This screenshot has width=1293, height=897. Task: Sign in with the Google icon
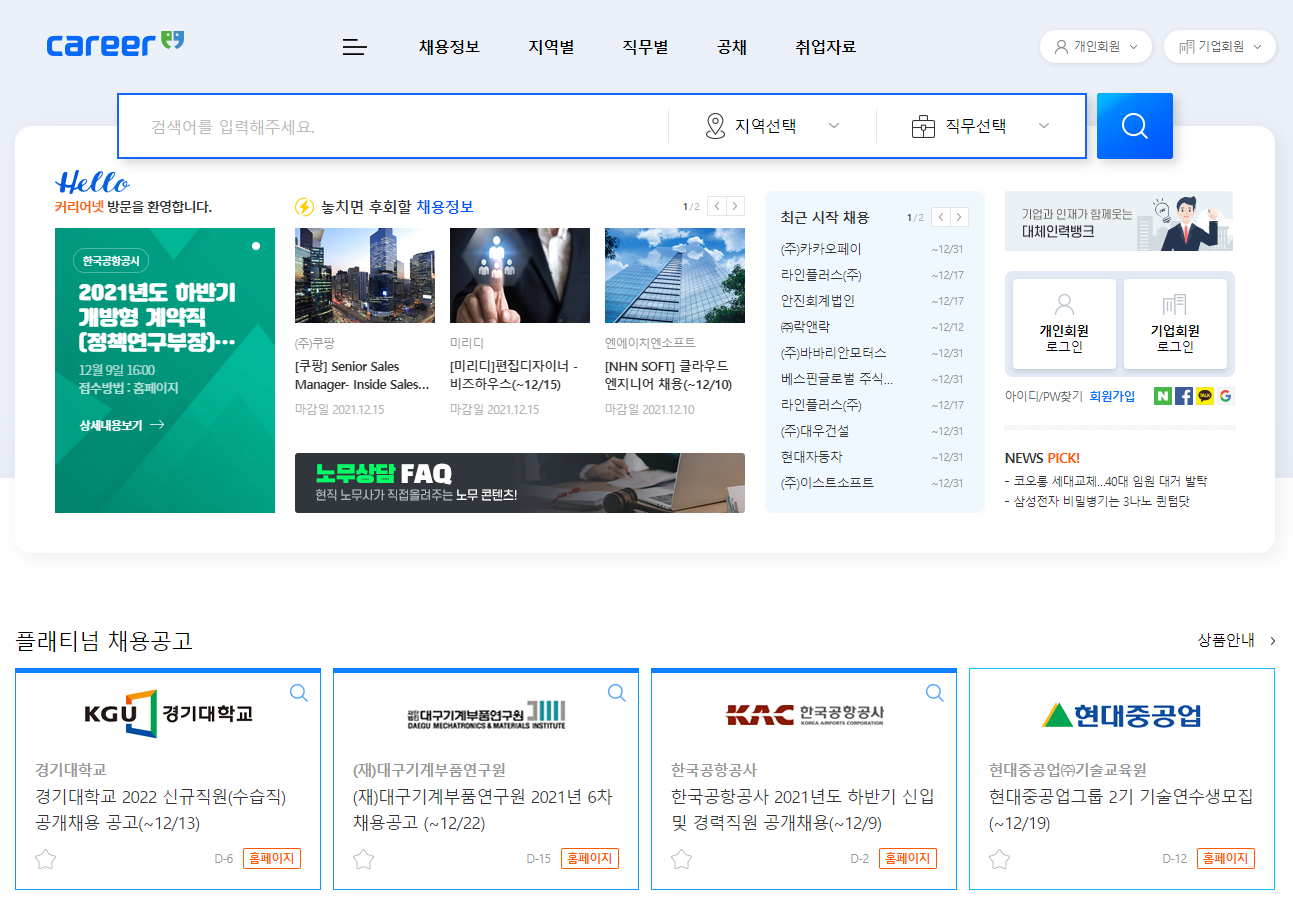[x=1226, y=396]
